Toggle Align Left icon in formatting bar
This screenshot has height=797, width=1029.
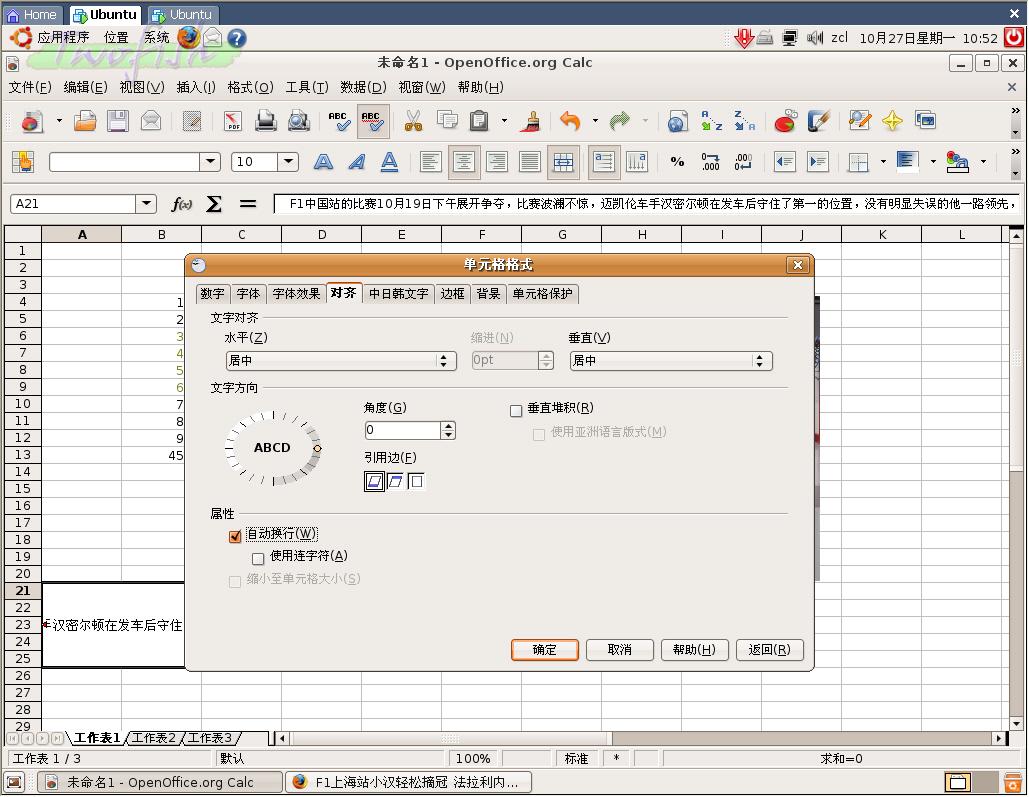pyautogui.click(x=430, y=162)
